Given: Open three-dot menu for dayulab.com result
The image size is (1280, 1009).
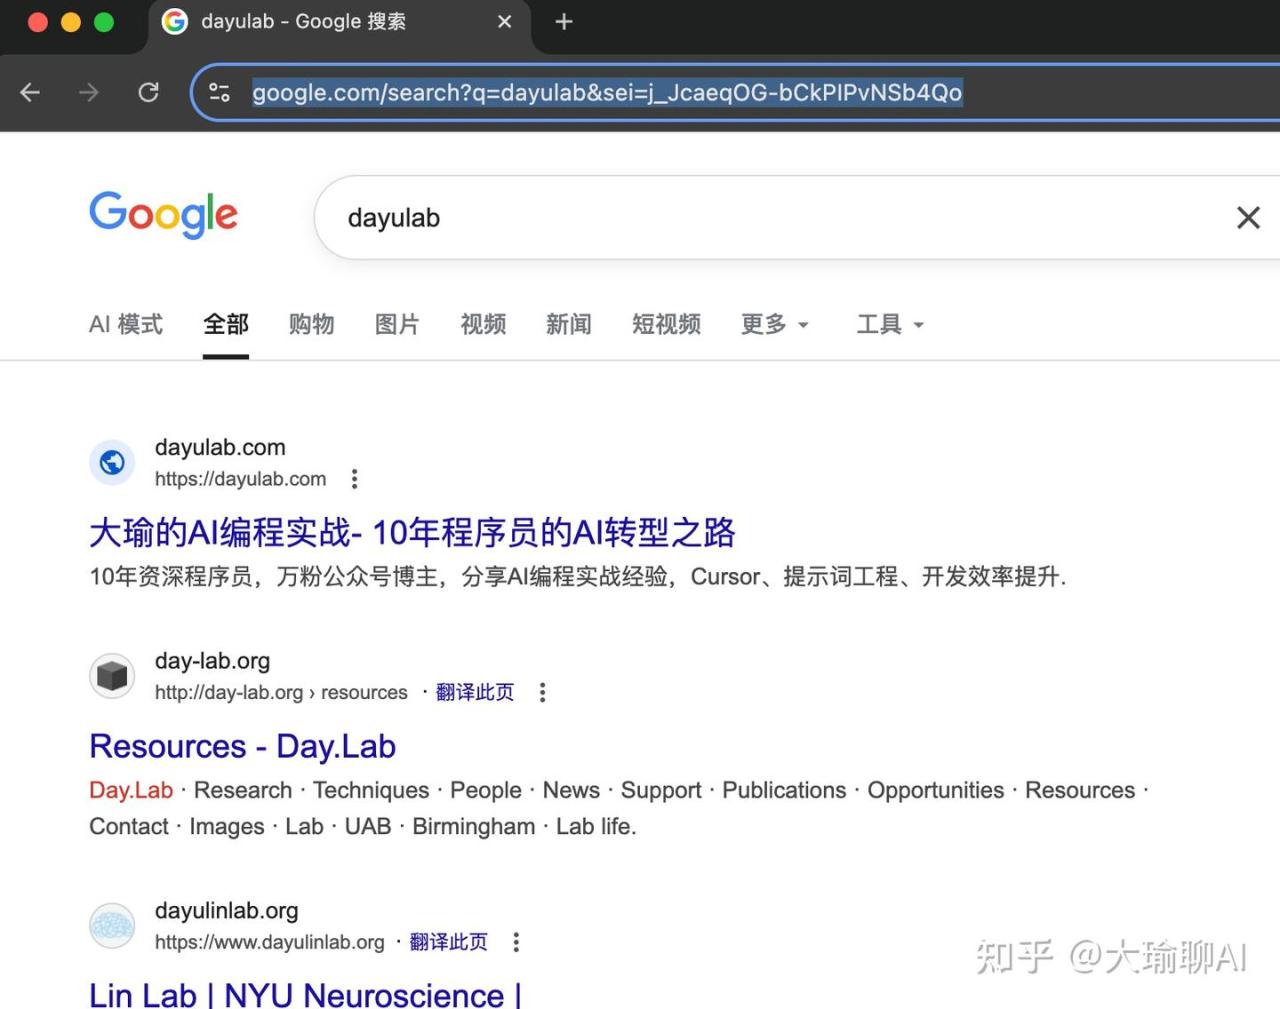Looking at the screenshot, I should (354, 479).
